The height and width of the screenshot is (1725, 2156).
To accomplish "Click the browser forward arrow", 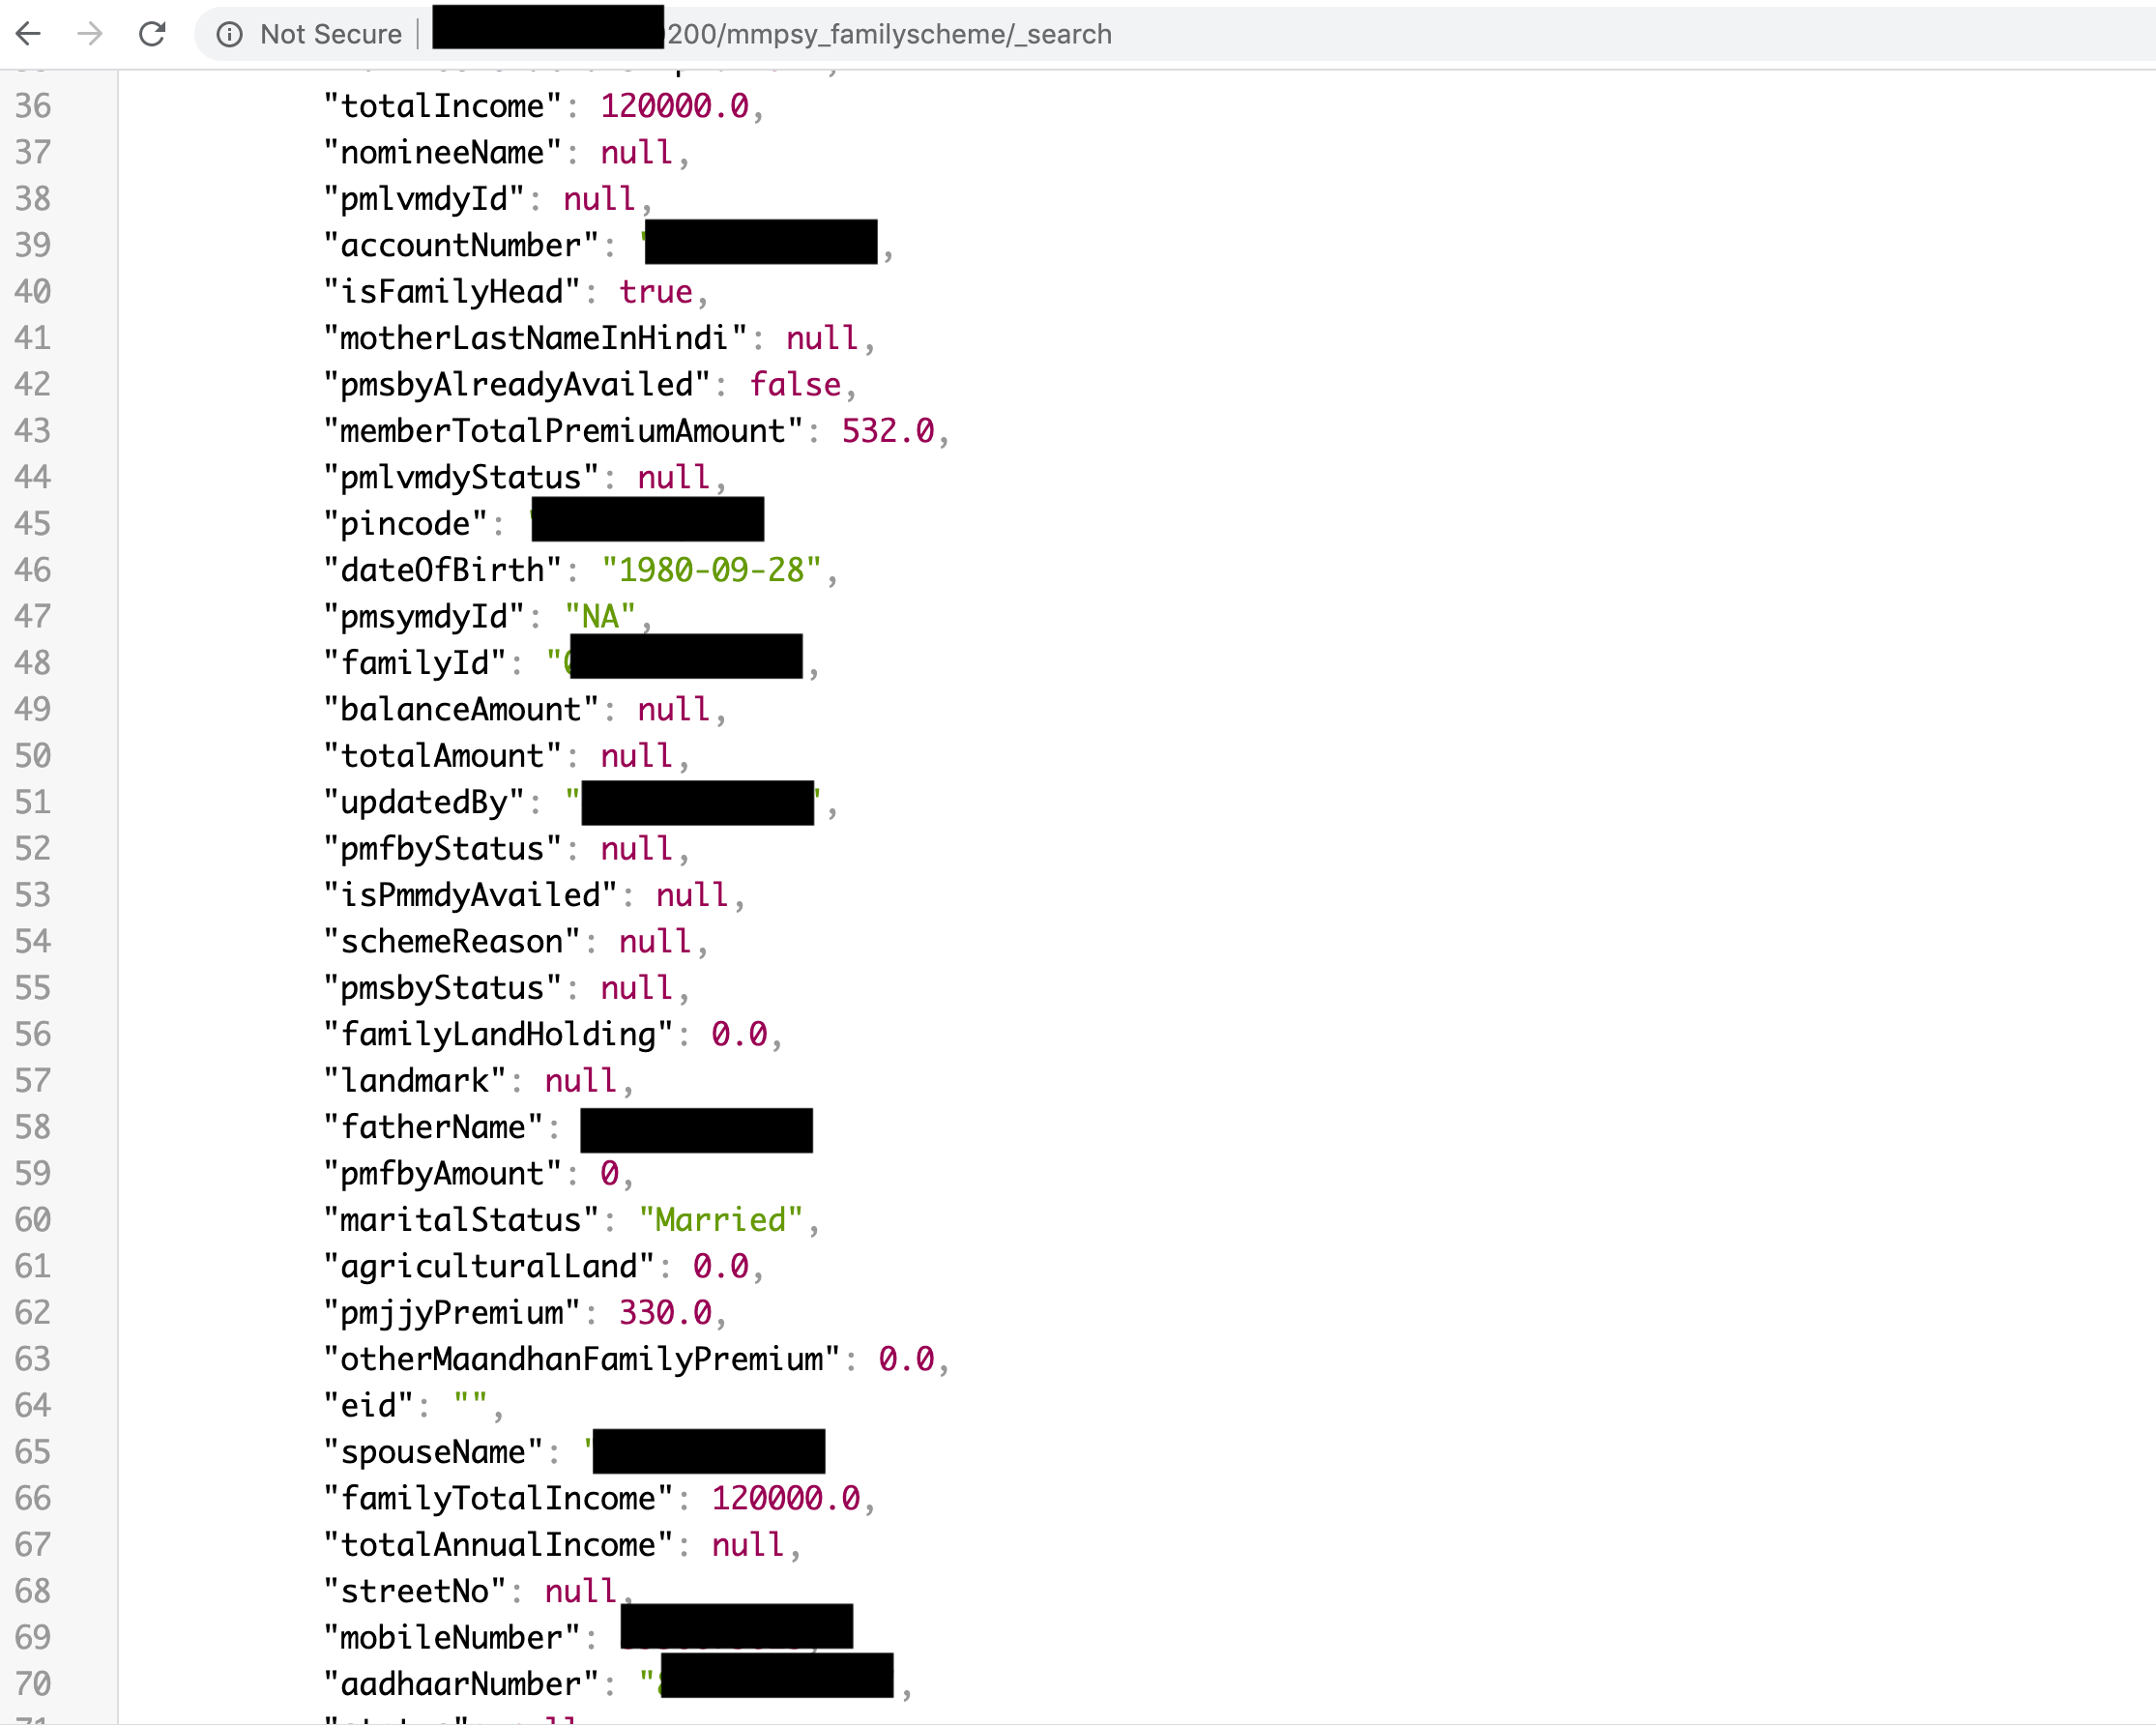I will pos(90,34).
